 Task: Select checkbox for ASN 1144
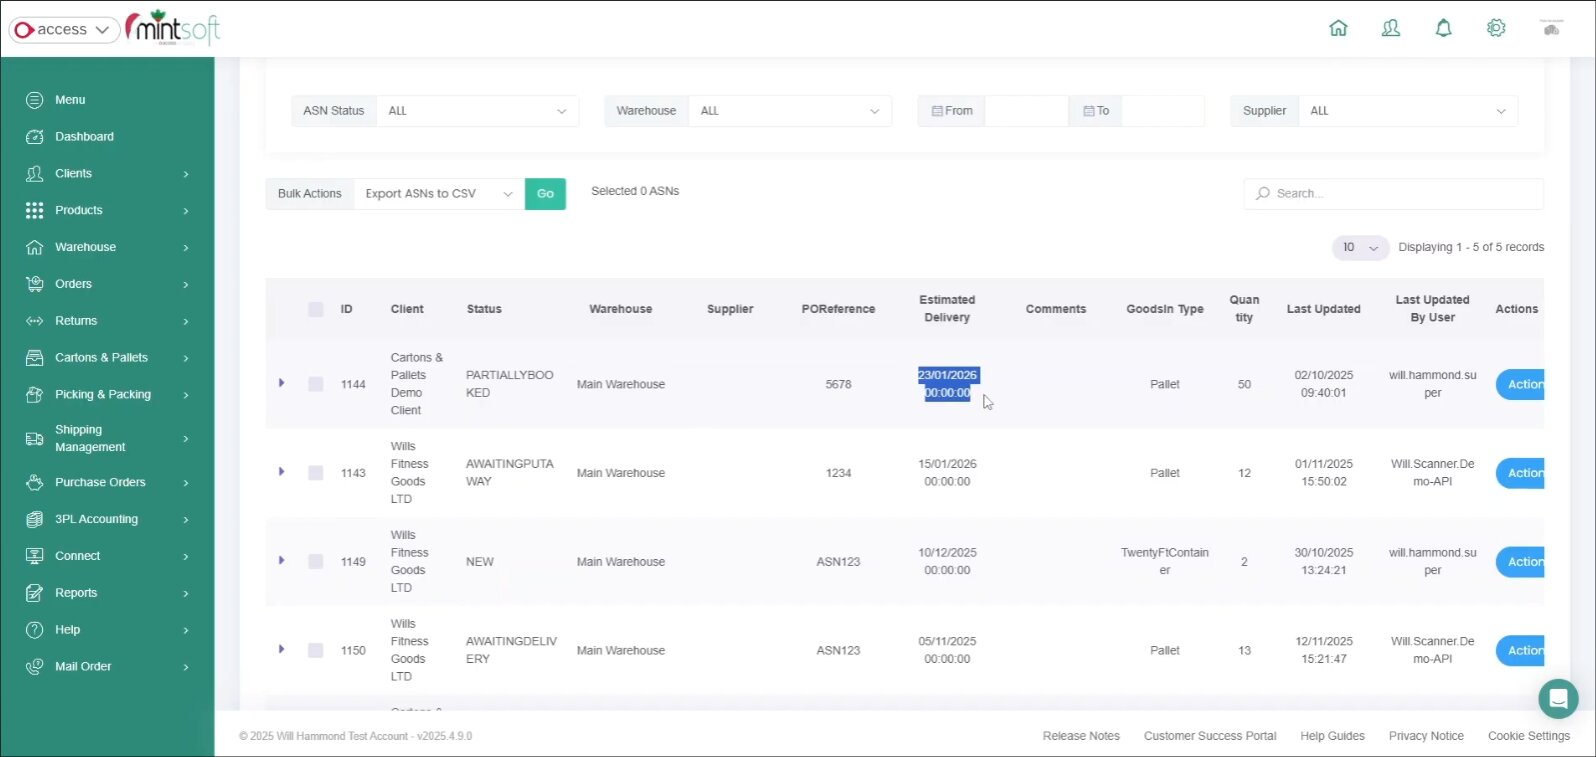pos(316,384)
